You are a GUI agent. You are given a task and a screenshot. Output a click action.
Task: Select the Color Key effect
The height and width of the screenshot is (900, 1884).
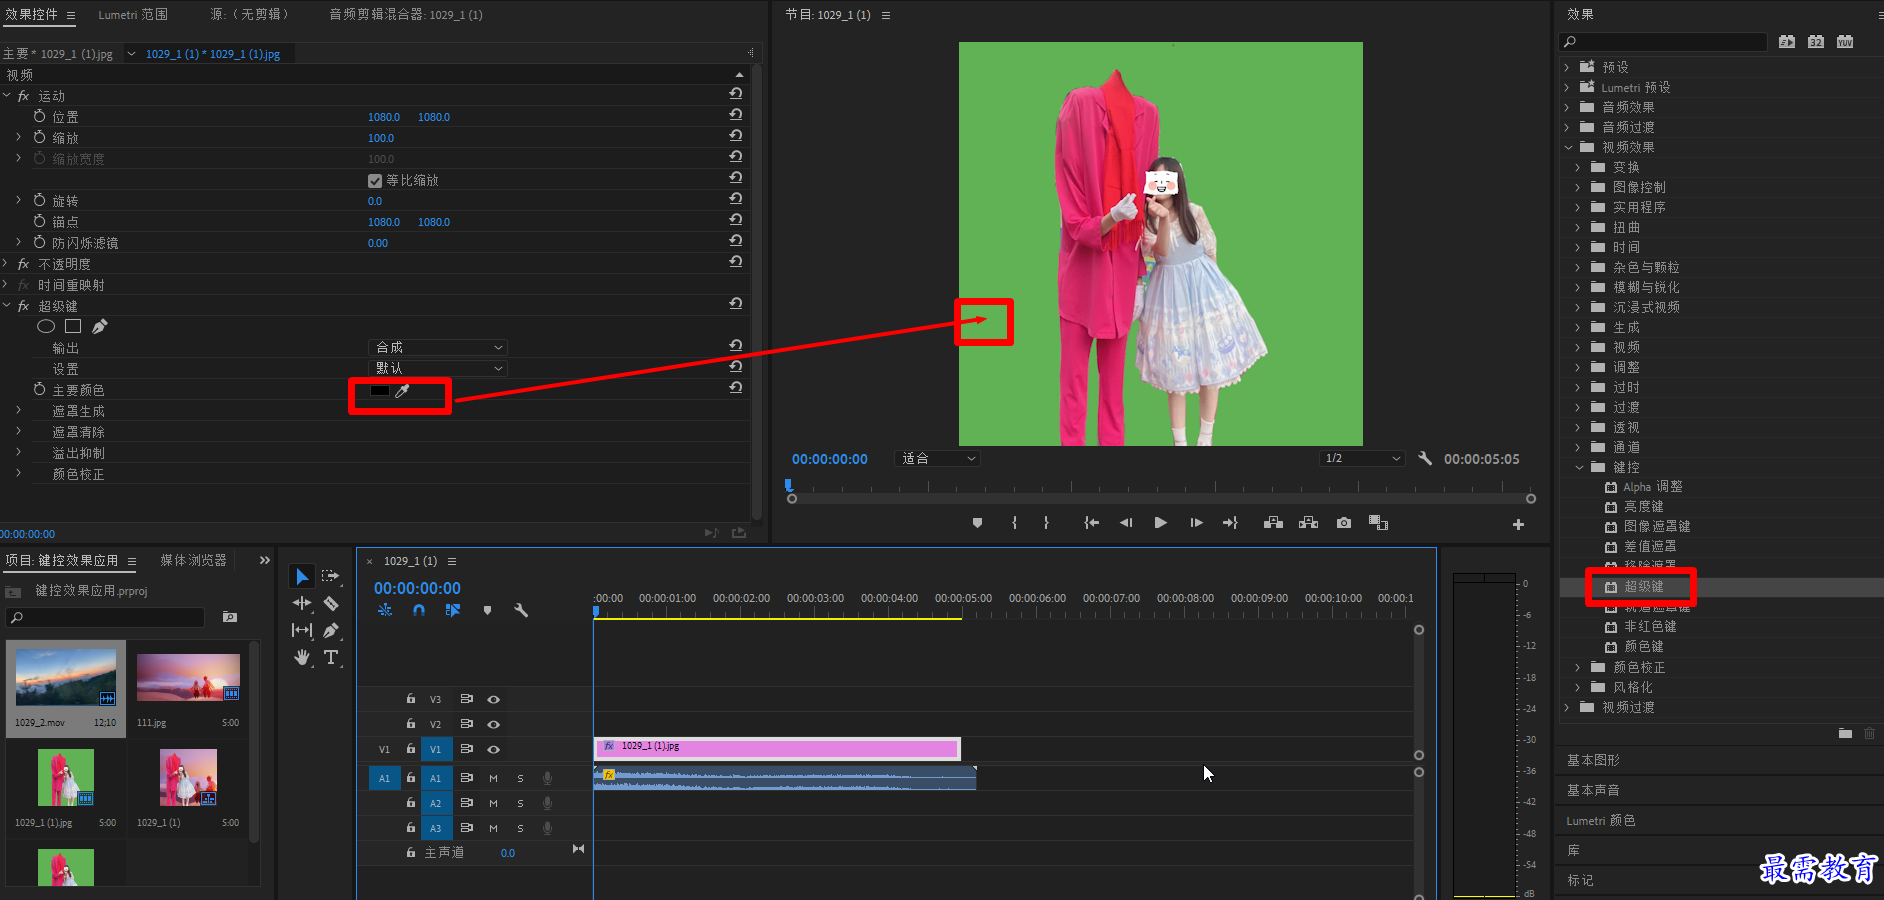[1643, 646]
